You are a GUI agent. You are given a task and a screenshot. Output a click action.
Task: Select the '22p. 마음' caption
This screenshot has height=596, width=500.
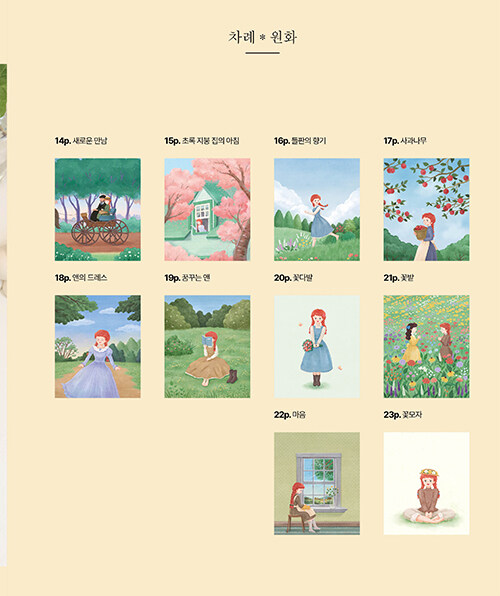290,415
